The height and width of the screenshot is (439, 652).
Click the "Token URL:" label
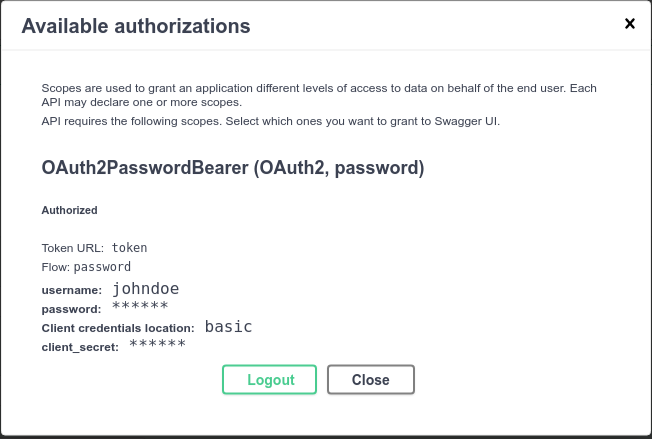point(73,247)
